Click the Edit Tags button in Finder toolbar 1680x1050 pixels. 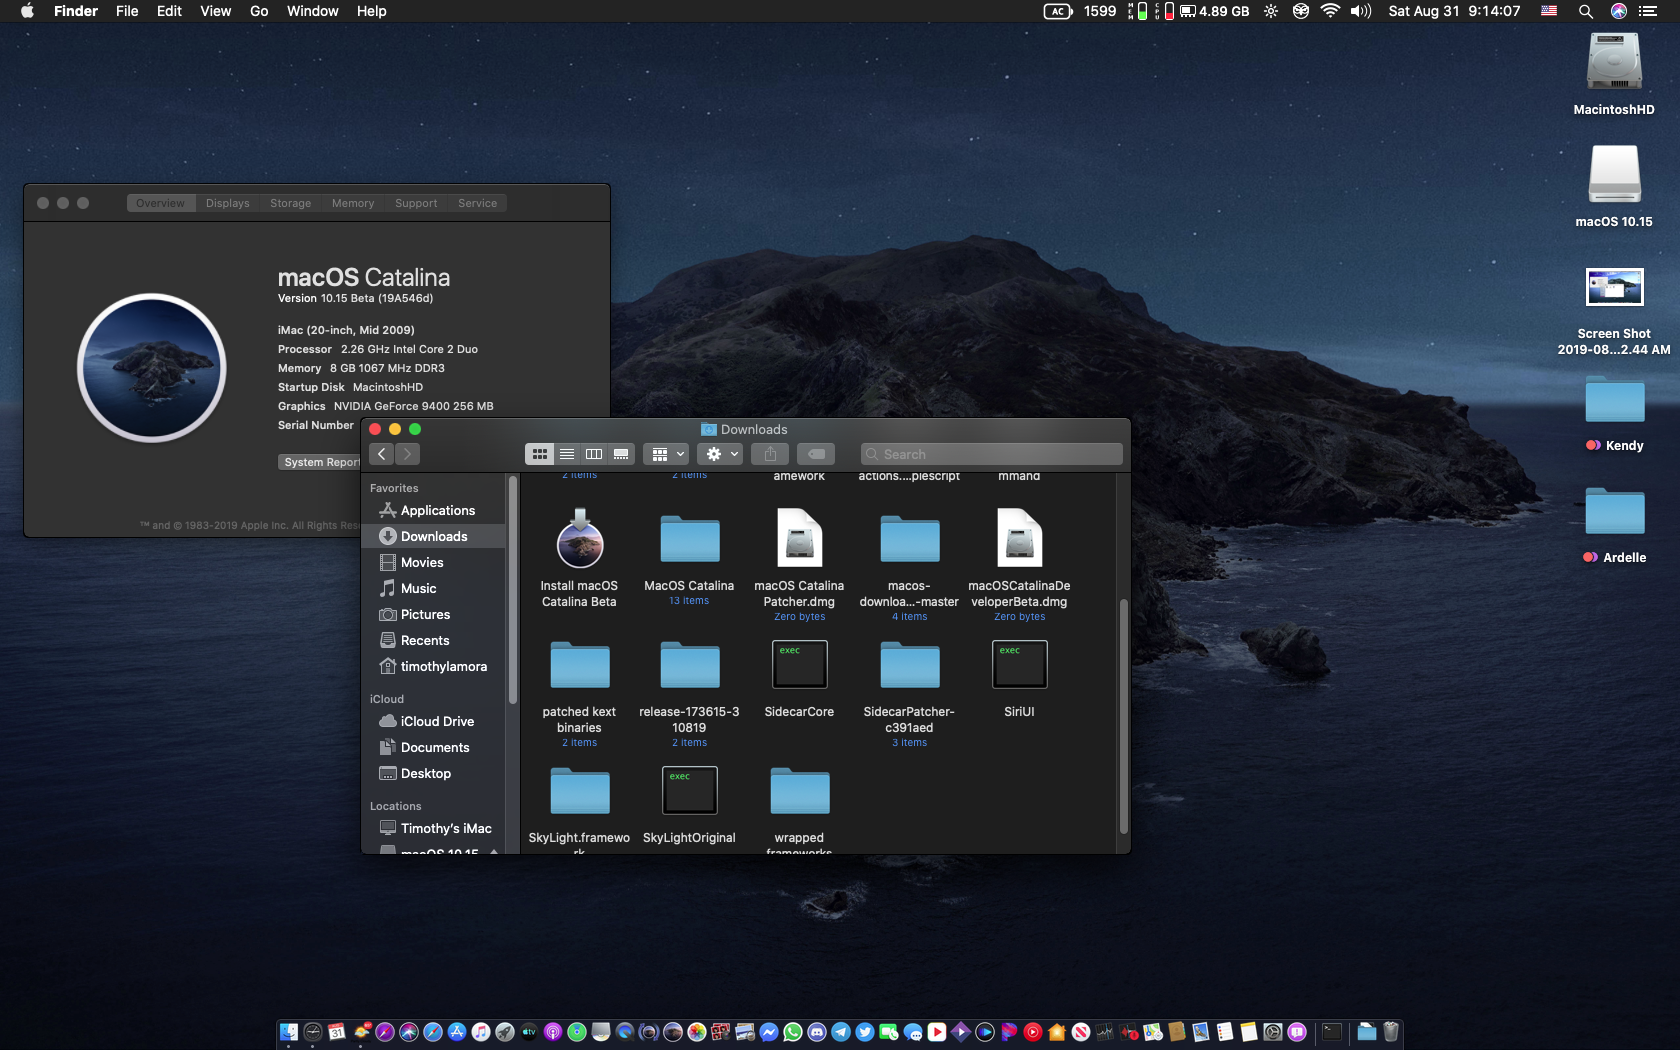pos(816,454)
